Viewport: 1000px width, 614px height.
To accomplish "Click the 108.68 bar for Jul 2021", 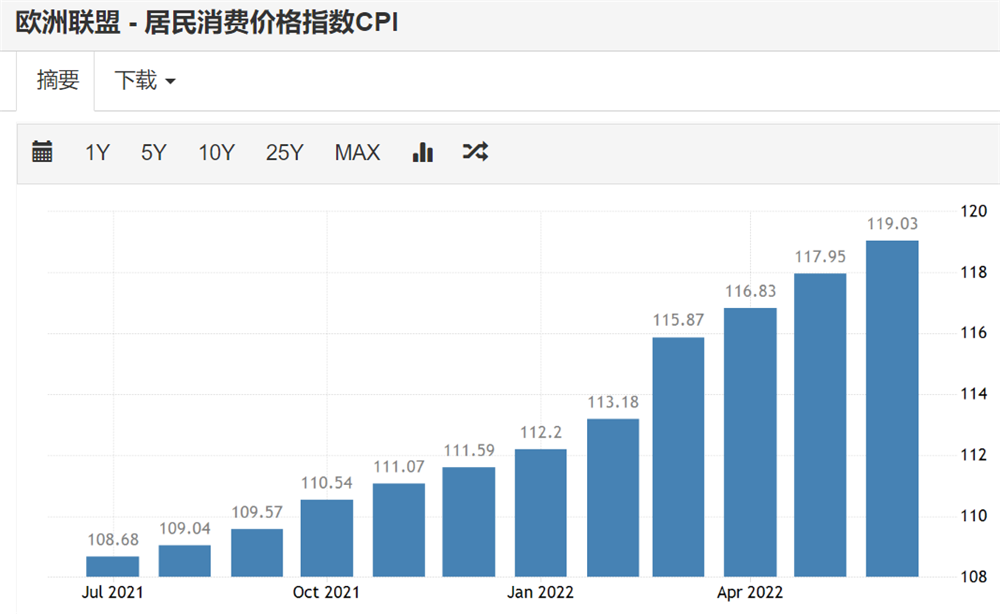I will (112, 566).
